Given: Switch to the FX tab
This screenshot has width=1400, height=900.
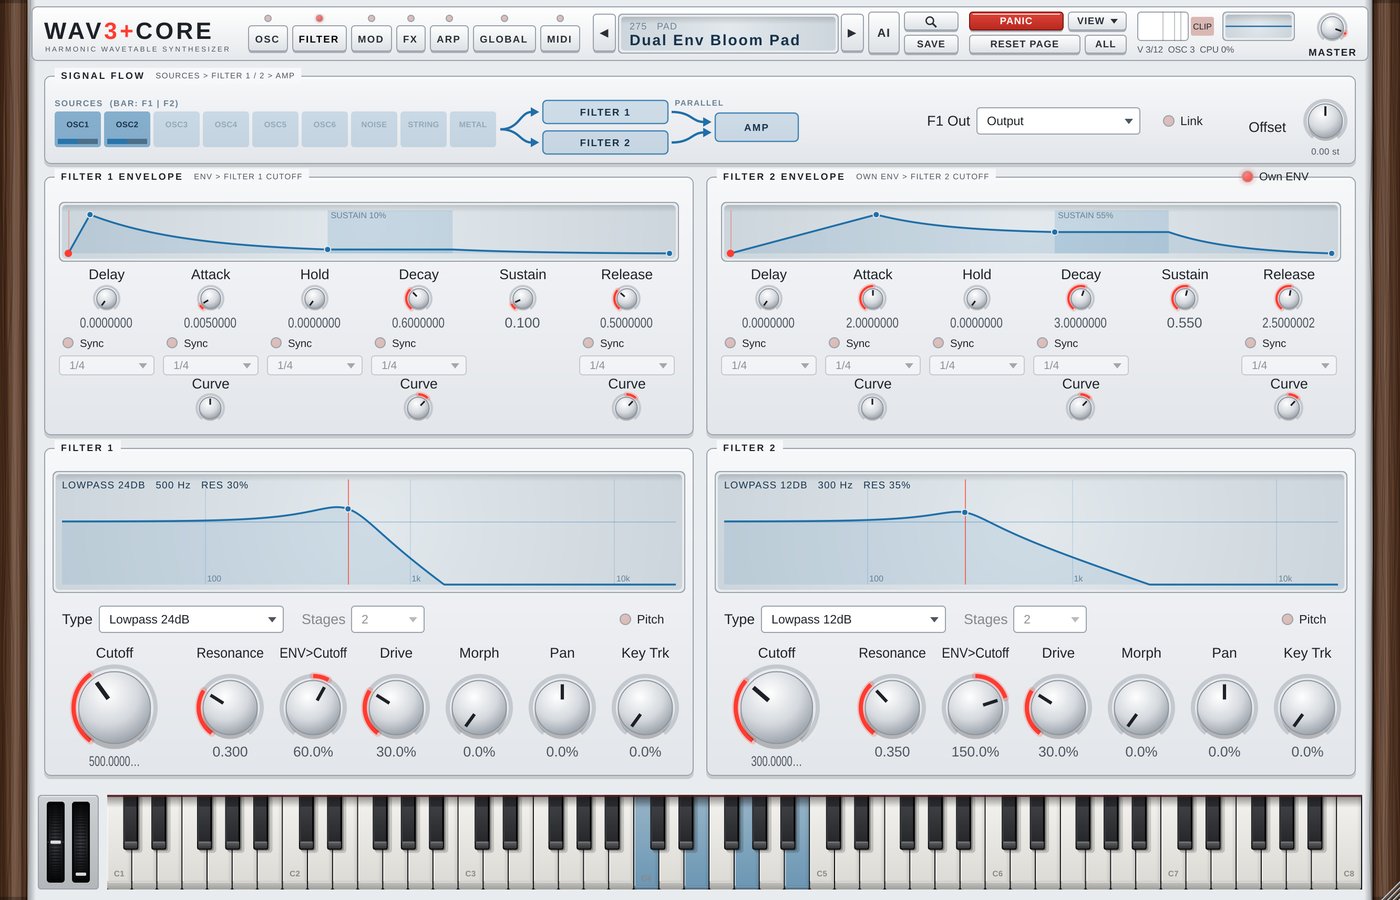Looking at the screenshot, I should click(x=410, y=39).
